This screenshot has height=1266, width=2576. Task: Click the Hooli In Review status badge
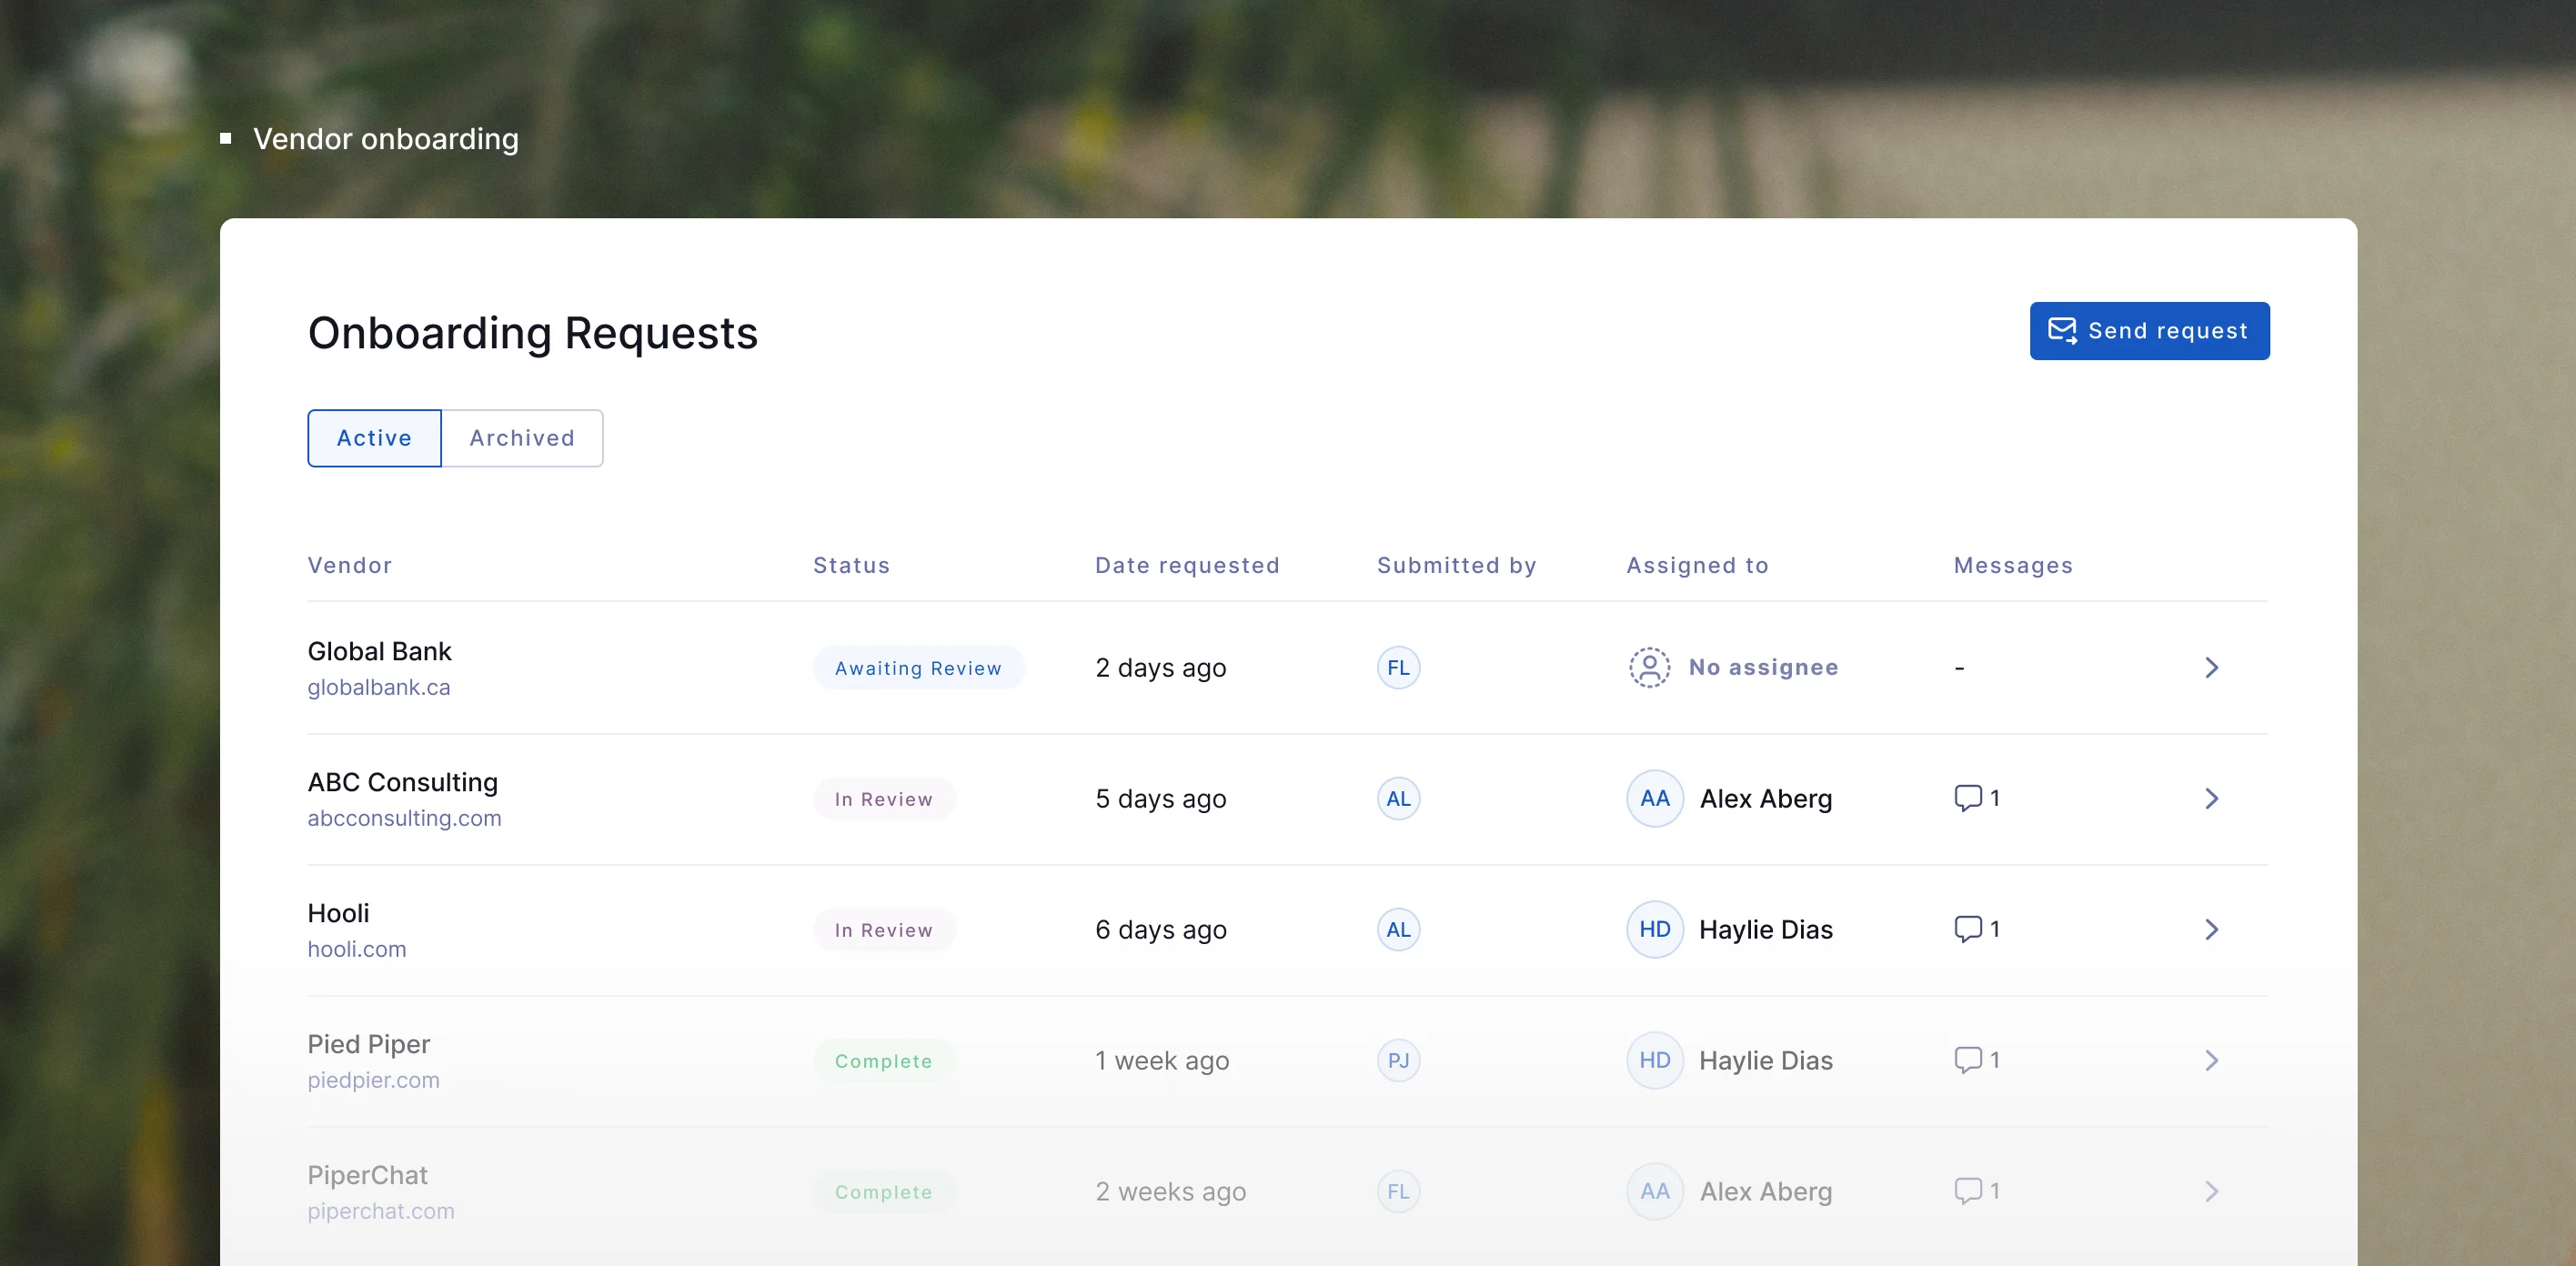(x=883, y=930)
